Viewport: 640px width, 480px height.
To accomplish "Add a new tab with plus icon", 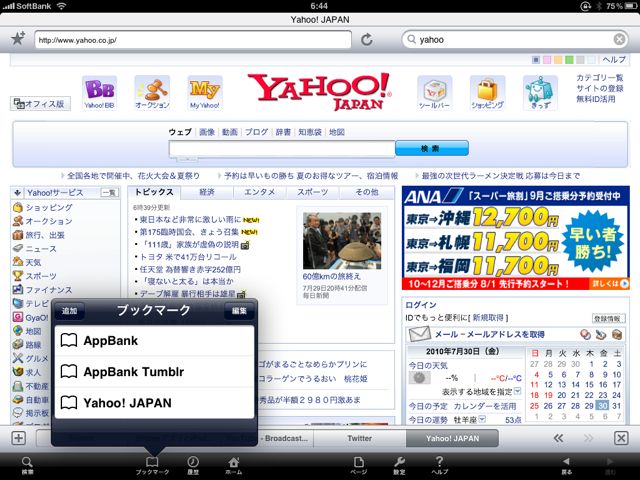I will pos(18,438).
